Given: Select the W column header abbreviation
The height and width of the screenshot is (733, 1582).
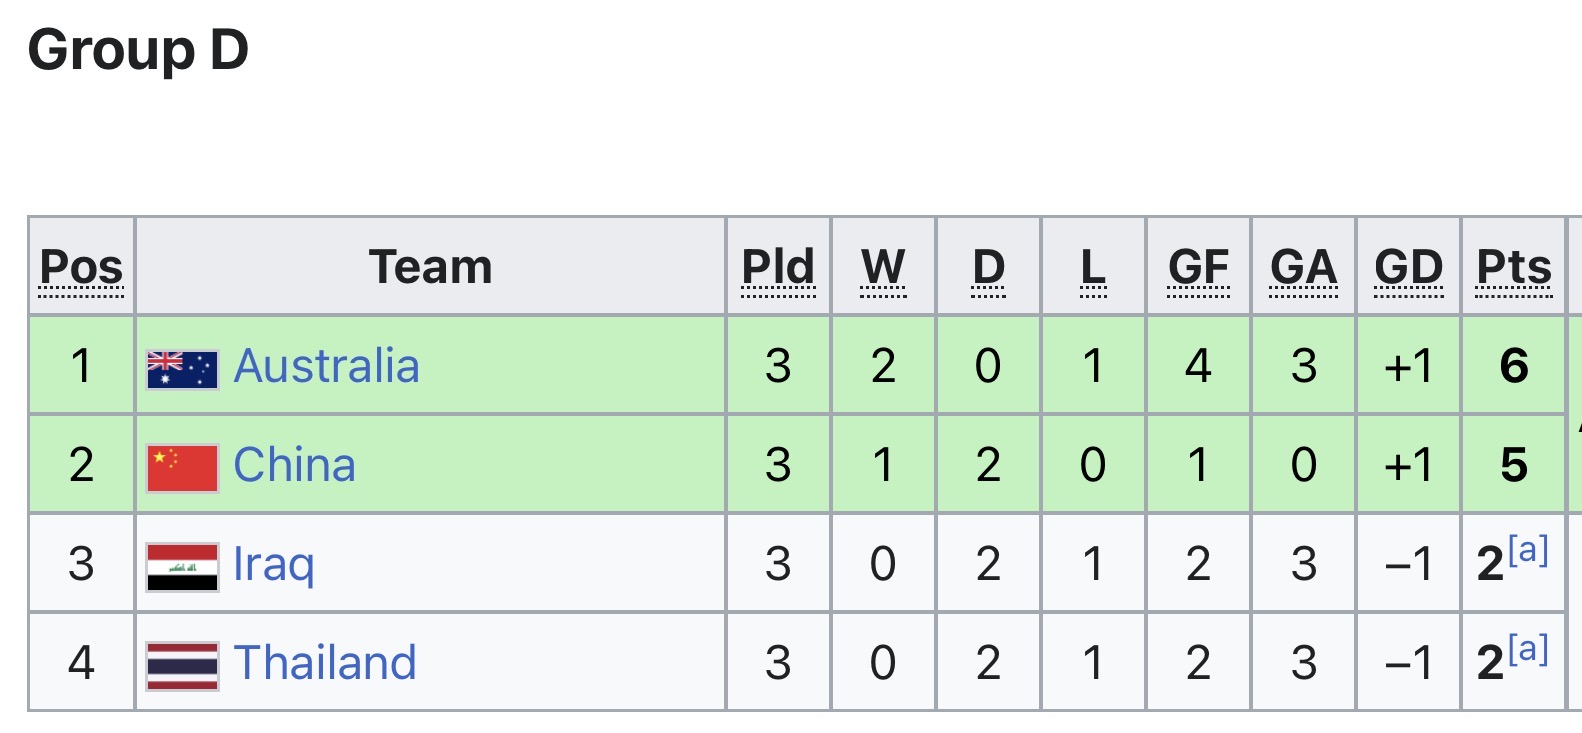Looking at the screenshot, I should click(883, 267).
